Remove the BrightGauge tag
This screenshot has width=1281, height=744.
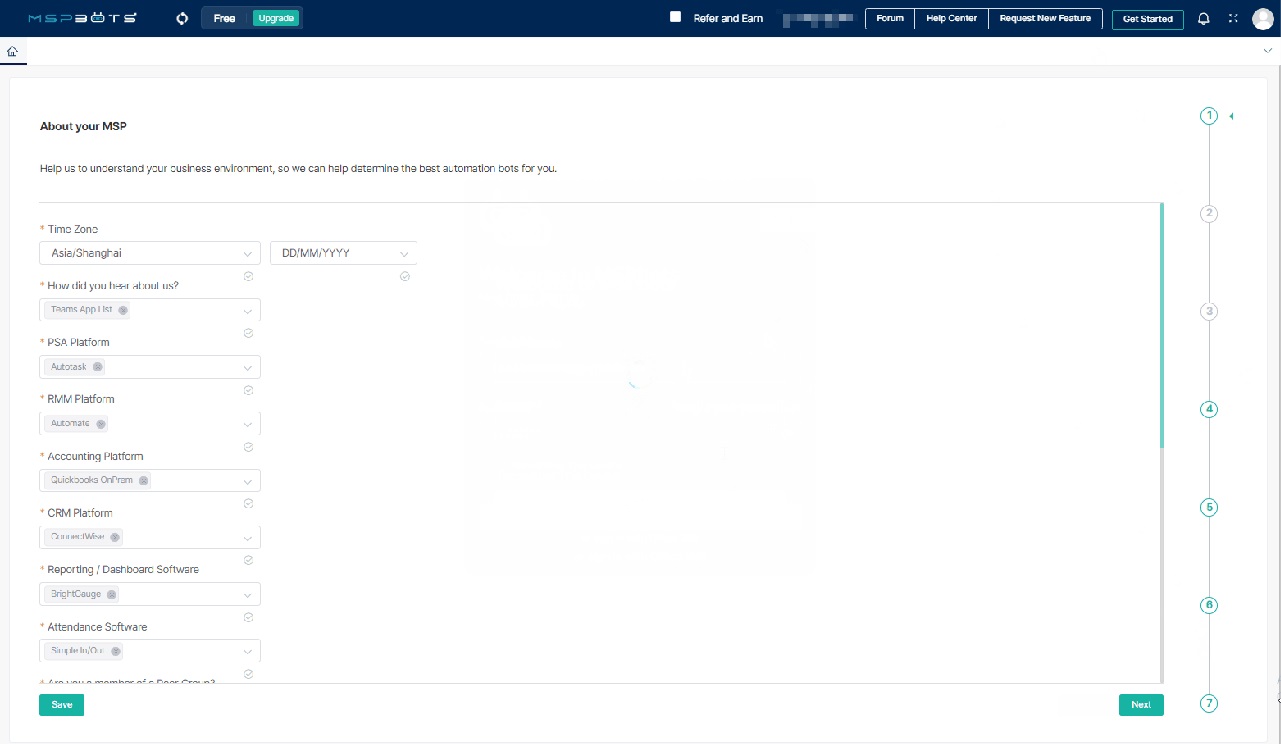pyautogui.click(x=112, y=594)
